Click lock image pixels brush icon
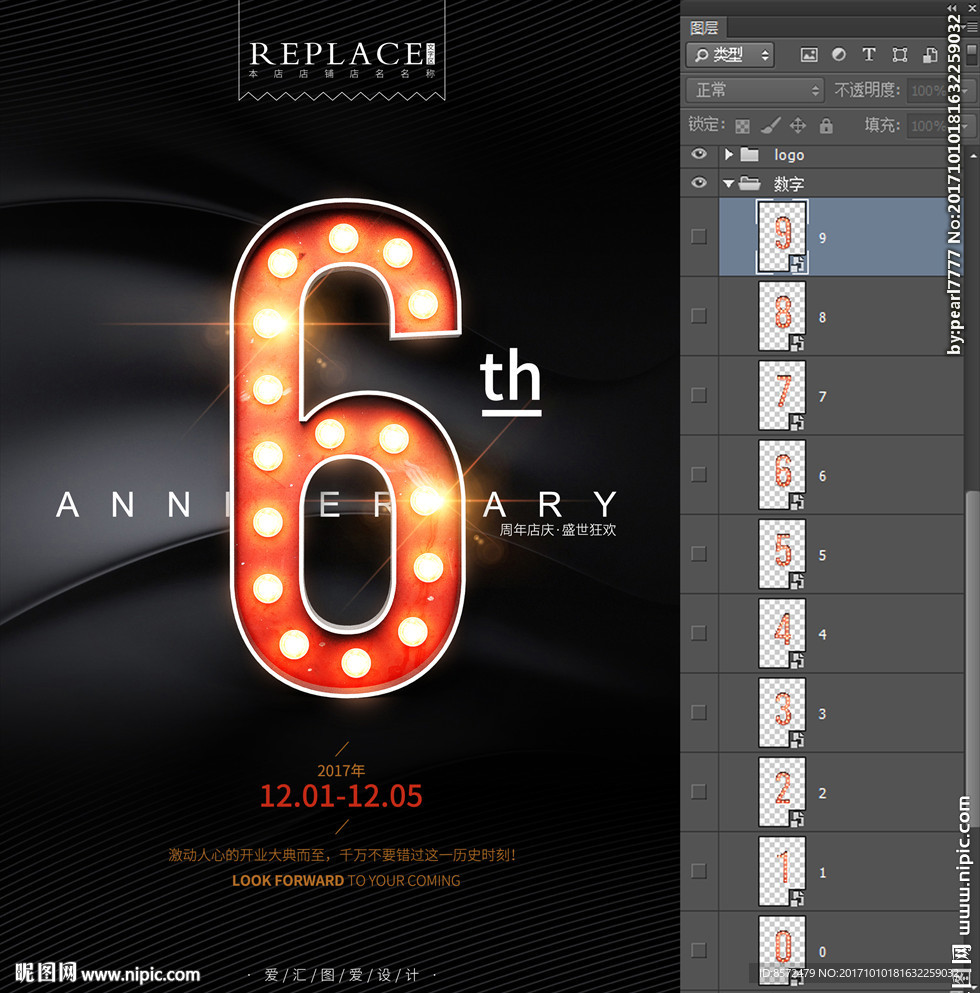980x993 pixels. pyautogui.click(x=770, y=126)
